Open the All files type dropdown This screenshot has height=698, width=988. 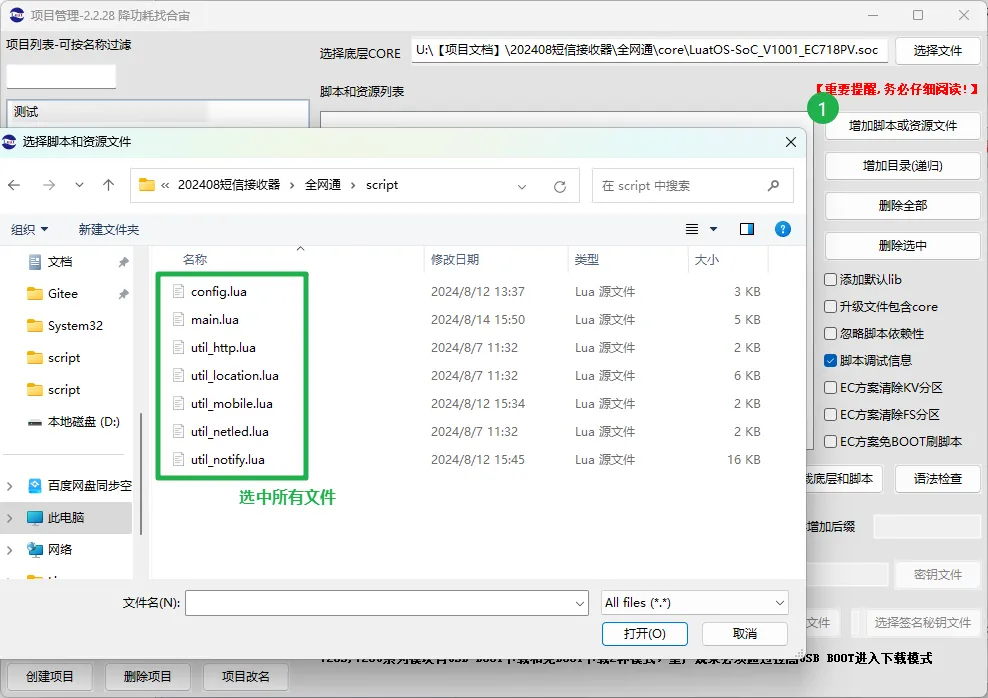tap(695, 603)
